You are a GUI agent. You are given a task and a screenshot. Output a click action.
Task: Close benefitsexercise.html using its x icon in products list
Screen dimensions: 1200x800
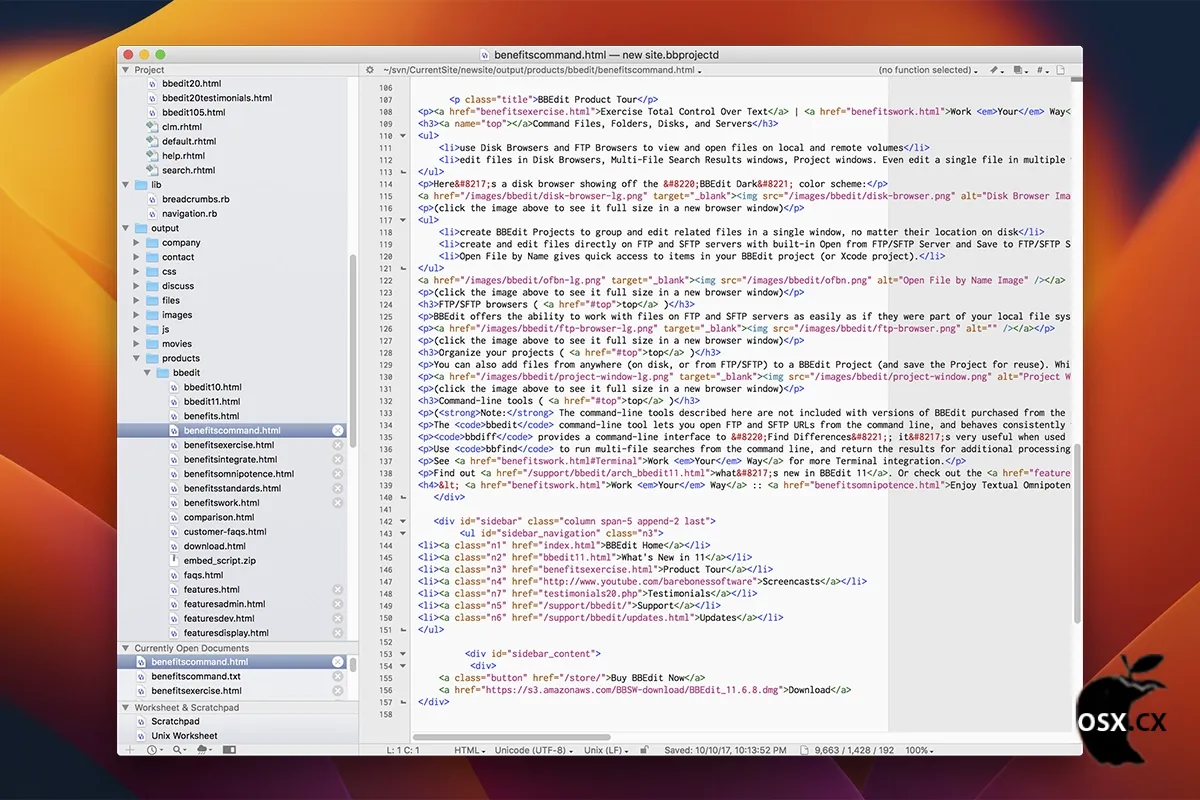click(x=338, y=445)
